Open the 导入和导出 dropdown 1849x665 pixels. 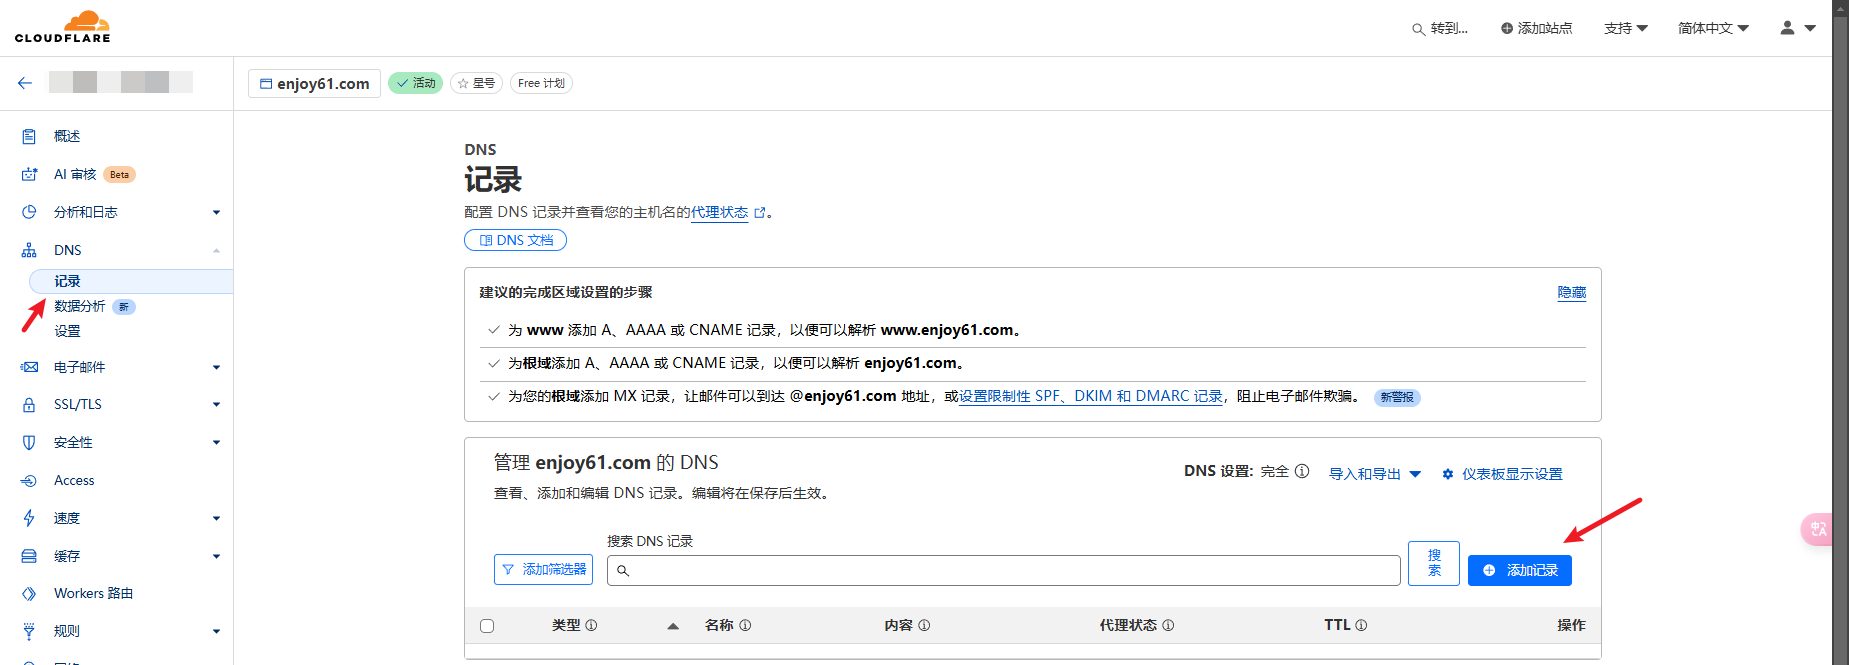[1375, 474]
